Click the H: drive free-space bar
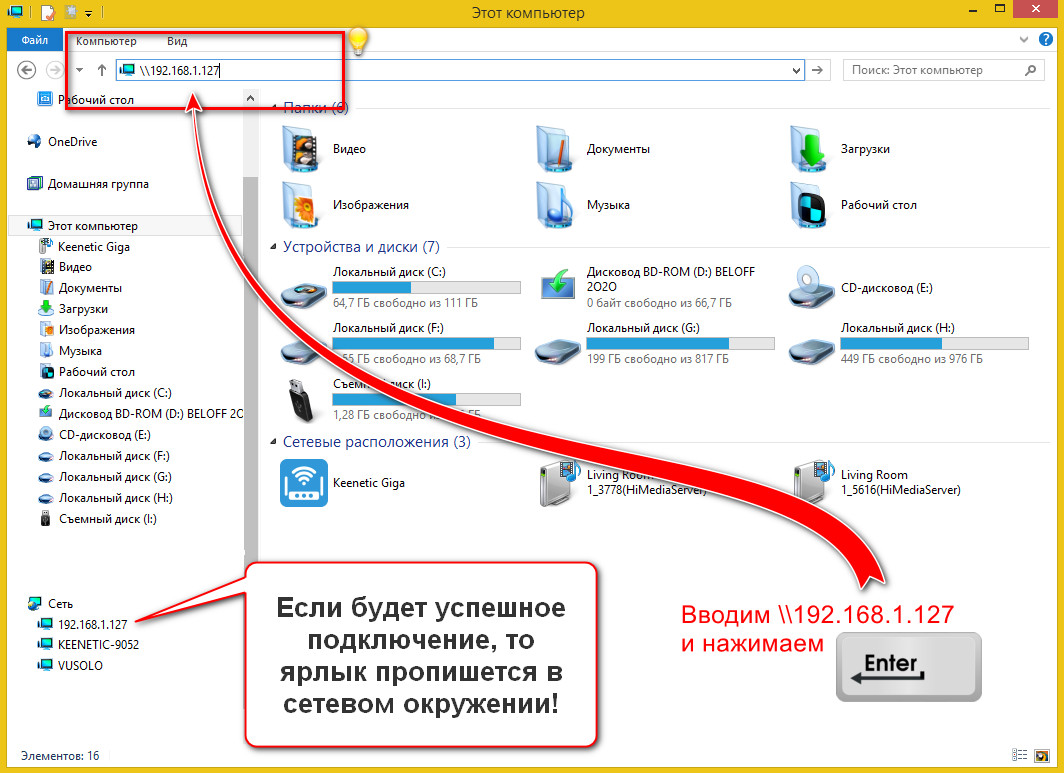1064x773 pixels. 934,343
